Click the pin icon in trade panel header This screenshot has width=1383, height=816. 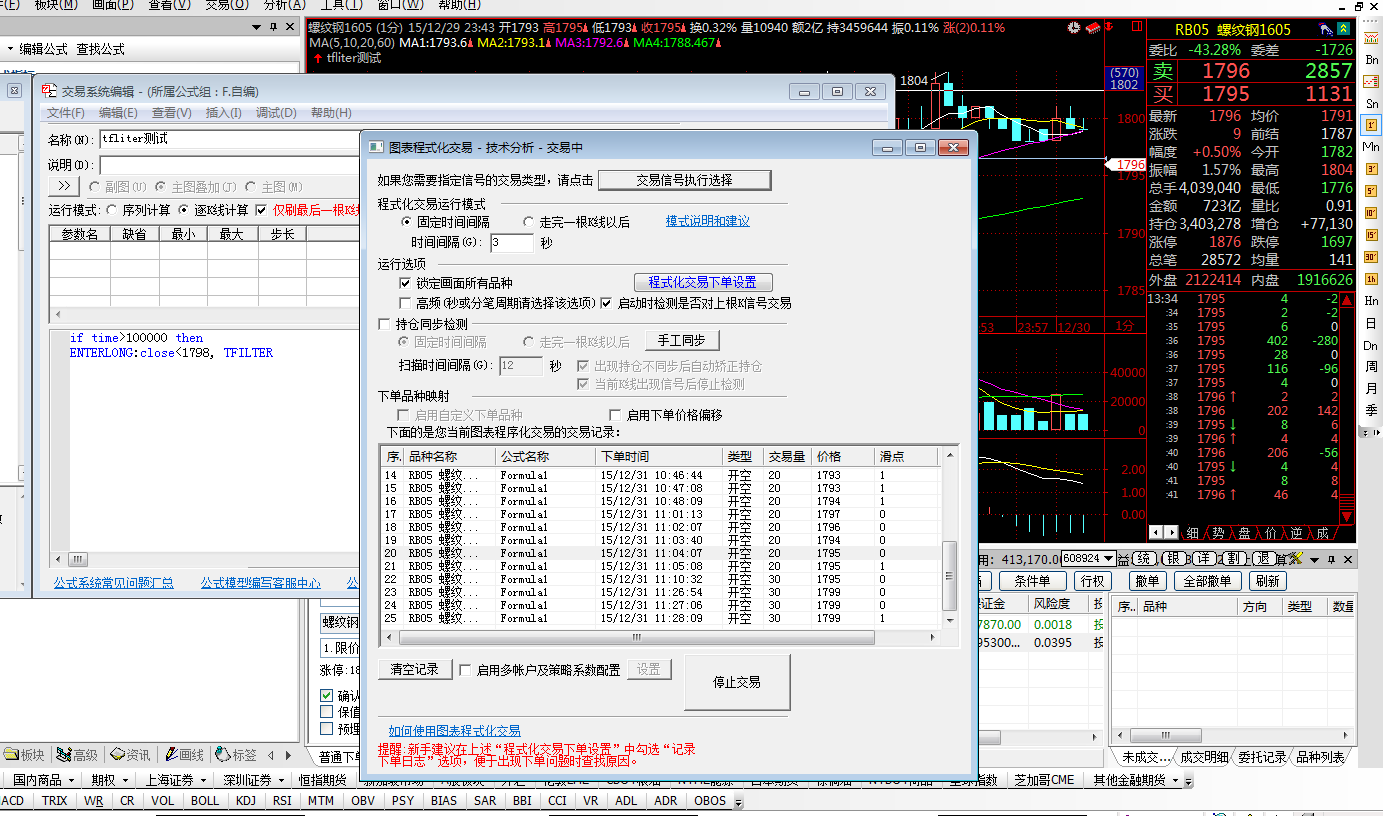[x=1331, y=560]
